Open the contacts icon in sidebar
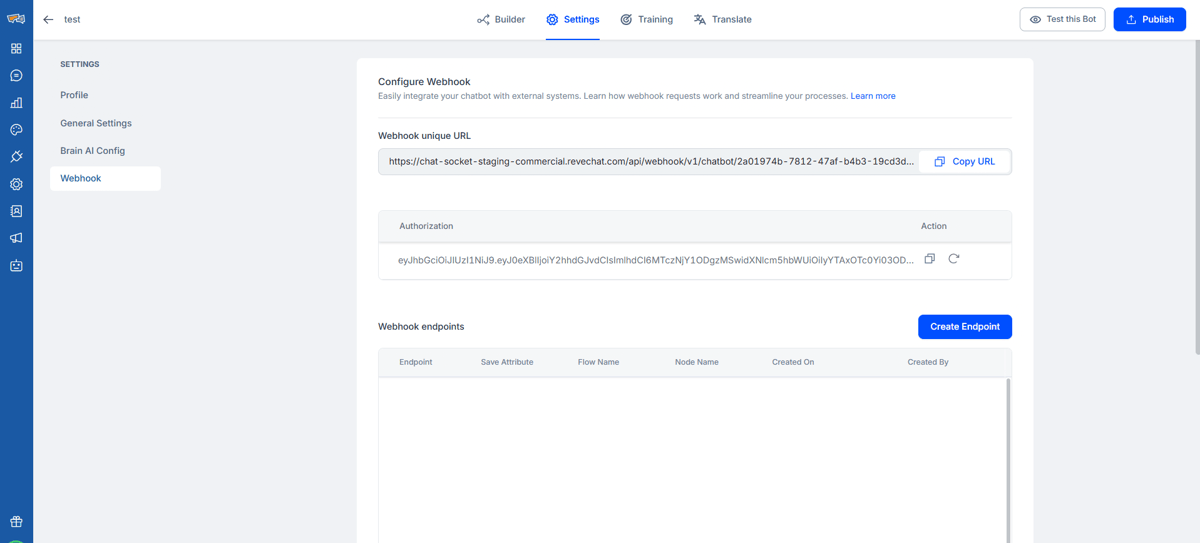Image resolution: width=1200 pixels, height=543 pixels. (16, 211)
